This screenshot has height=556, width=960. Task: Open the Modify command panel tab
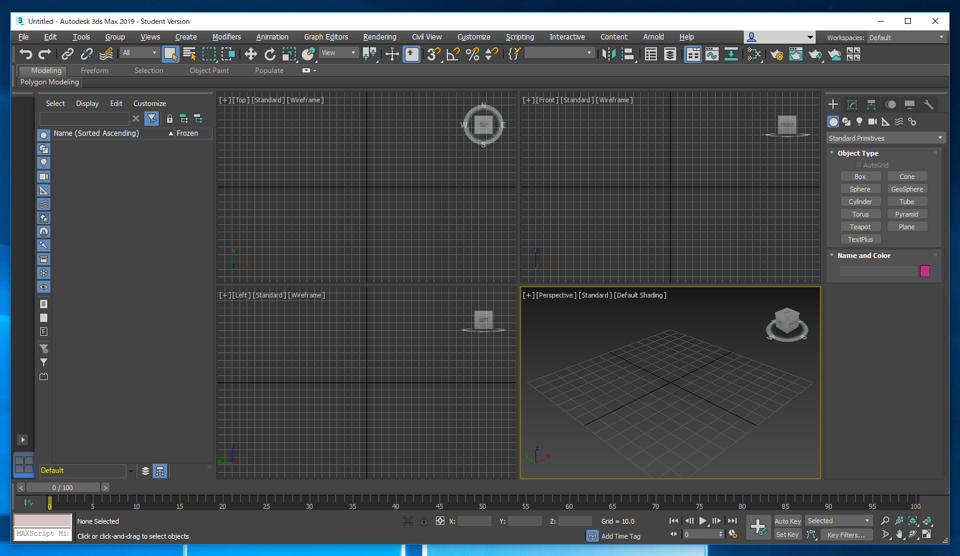click(852, 105)
